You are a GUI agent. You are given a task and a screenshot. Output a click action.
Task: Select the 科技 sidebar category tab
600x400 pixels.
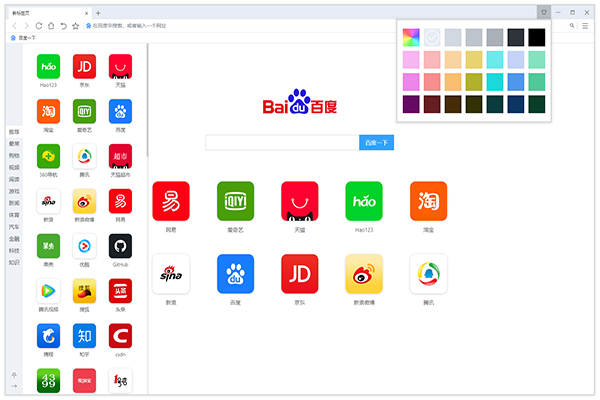click(x=14, y=251)
